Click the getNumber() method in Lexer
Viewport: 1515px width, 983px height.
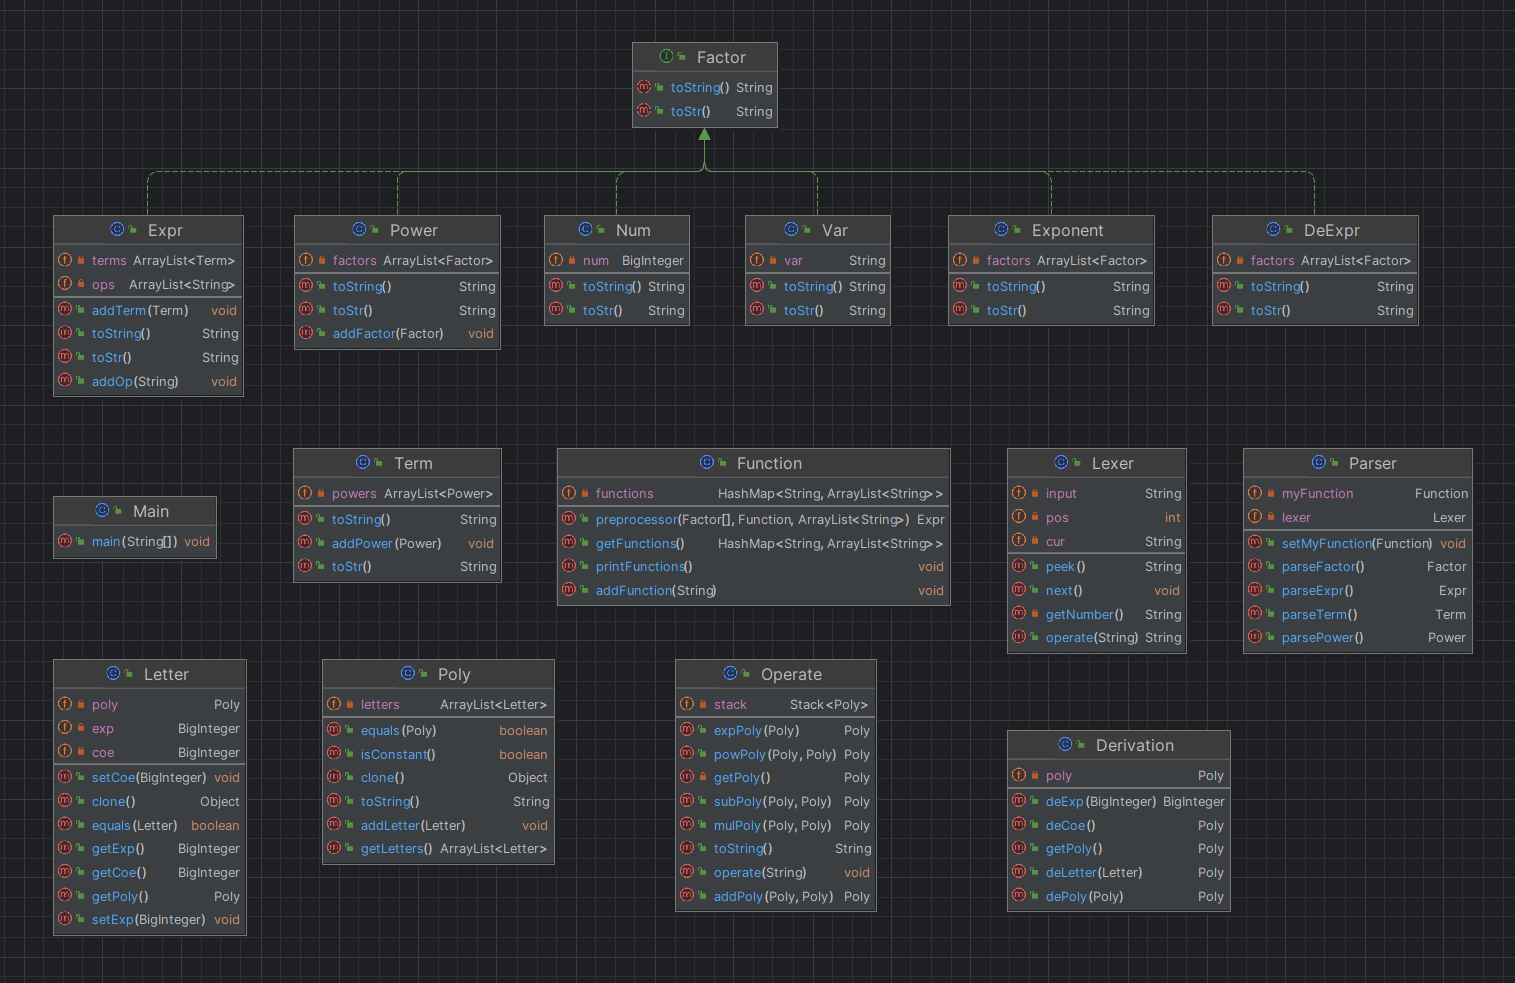pyautogui.click(x=1084, y=614)
